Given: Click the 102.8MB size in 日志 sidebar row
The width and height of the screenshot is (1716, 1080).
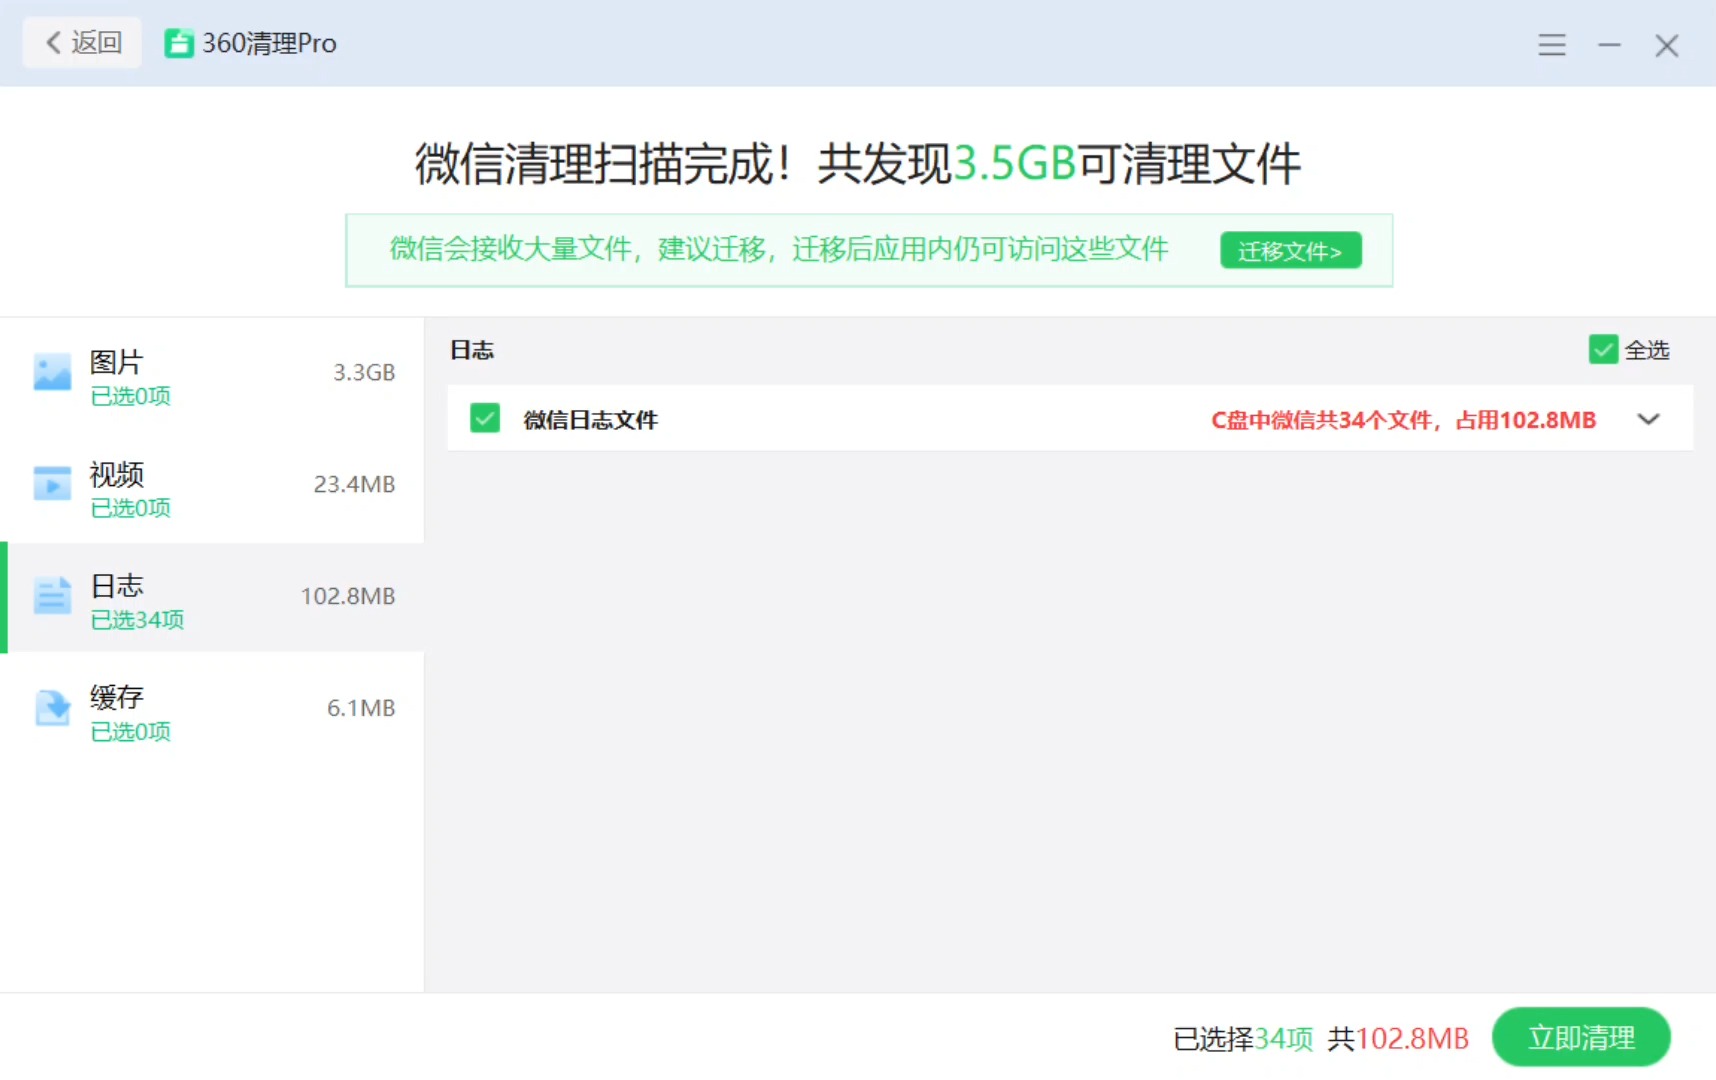Looking at the screenshot, I should (348, 597).
